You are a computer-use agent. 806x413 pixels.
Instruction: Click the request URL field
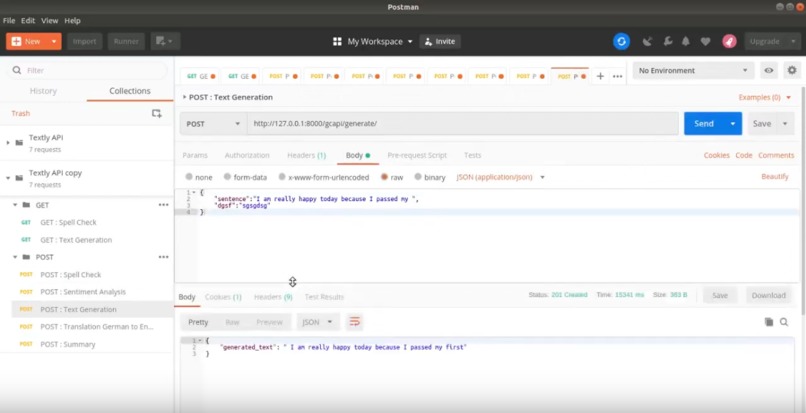[x=463, y=124]
